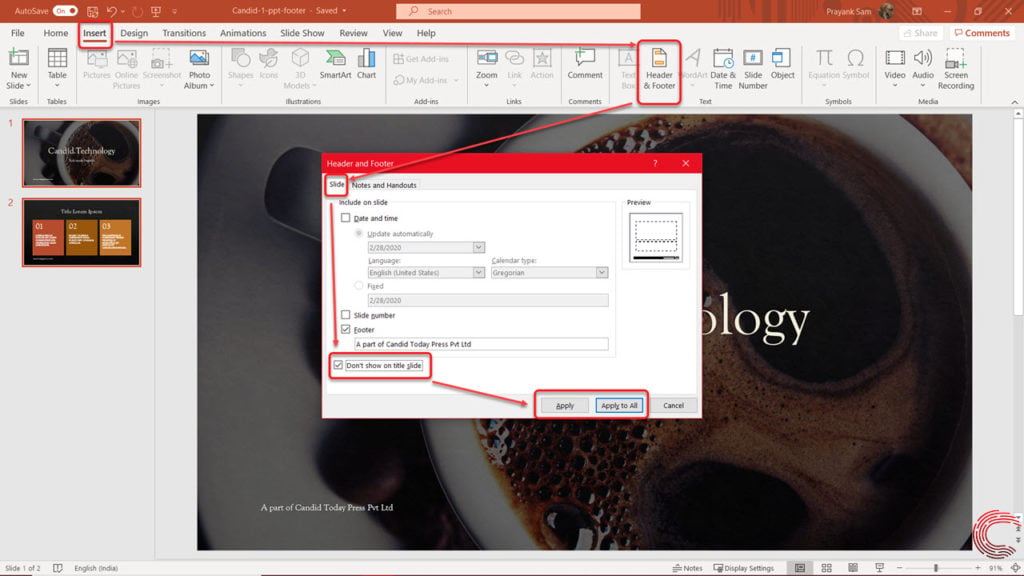Expand the Table dropdown arrow
1024x576 pixels.
coord(57,86)
